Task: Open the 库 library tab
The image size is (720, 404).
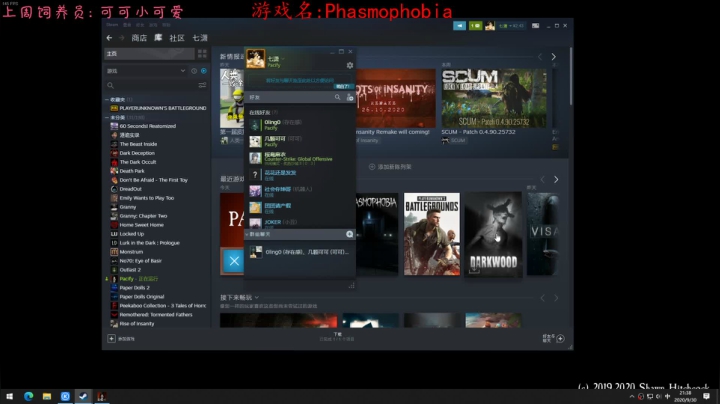Action: pos(158,38)
